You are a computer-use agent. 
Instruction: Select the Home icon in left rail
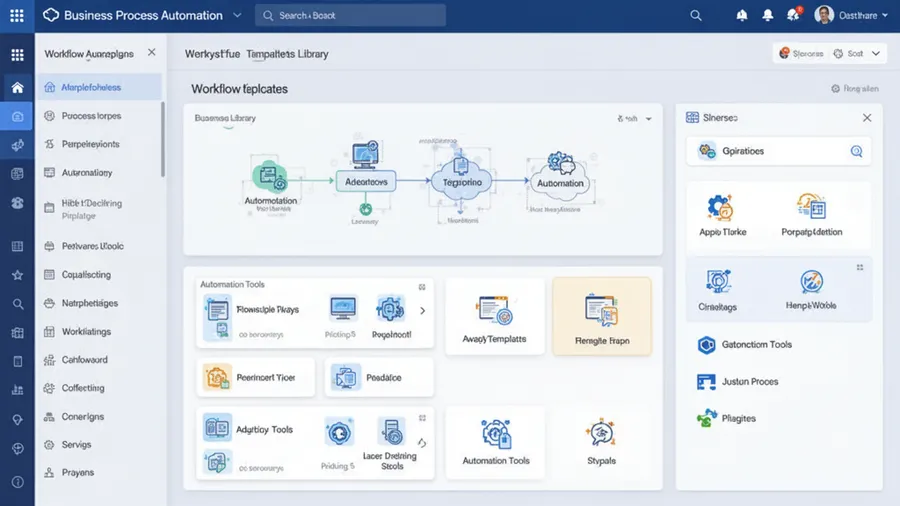[17, 87]
